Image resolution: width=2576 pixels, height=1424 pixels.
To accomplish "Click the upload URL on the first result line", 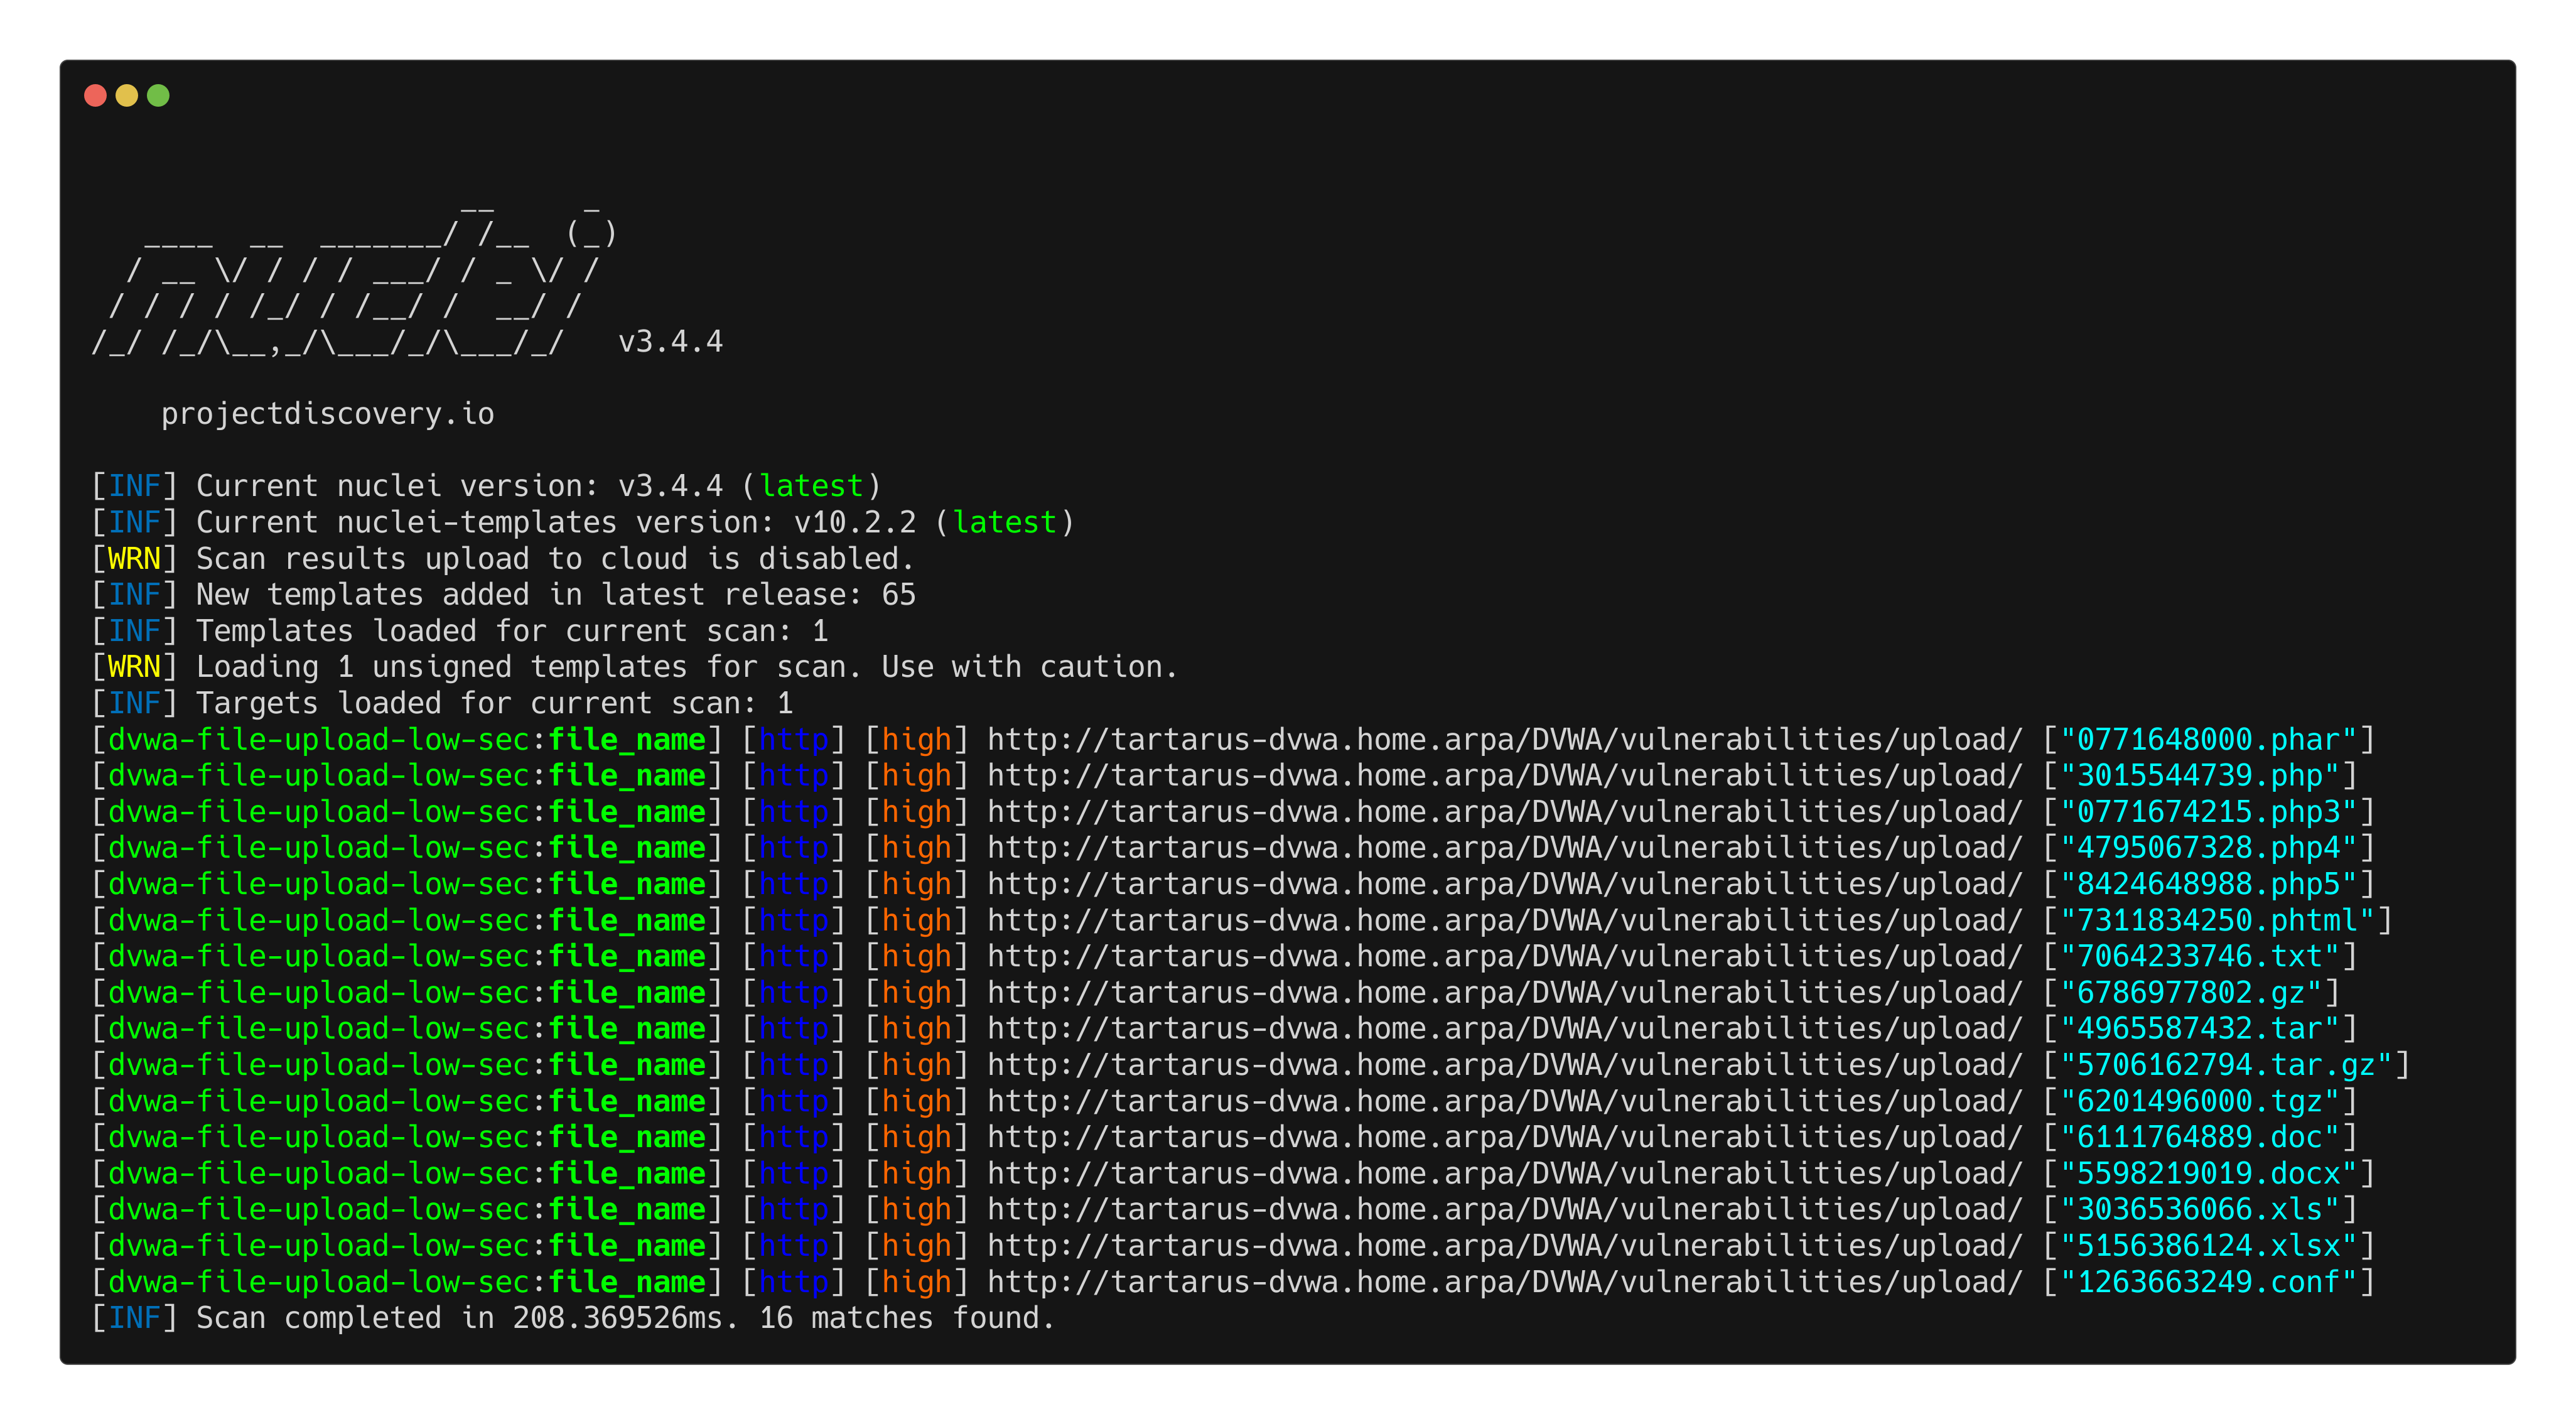I will pos(1504,740).
